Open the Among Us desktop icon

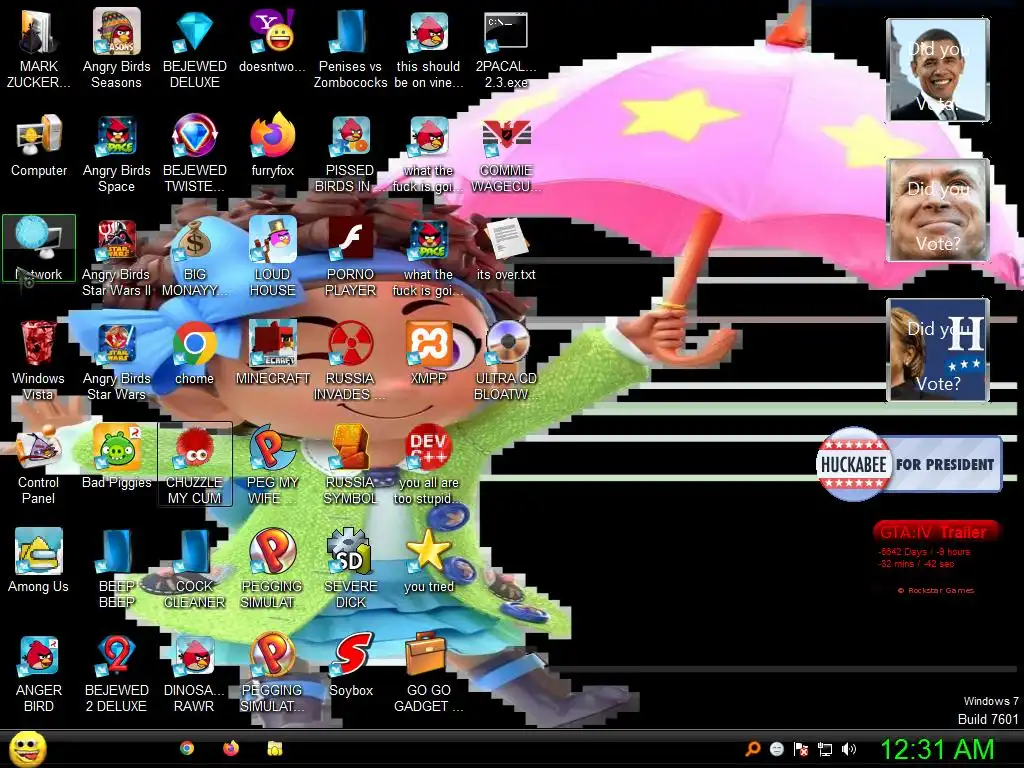click(39, 560)
